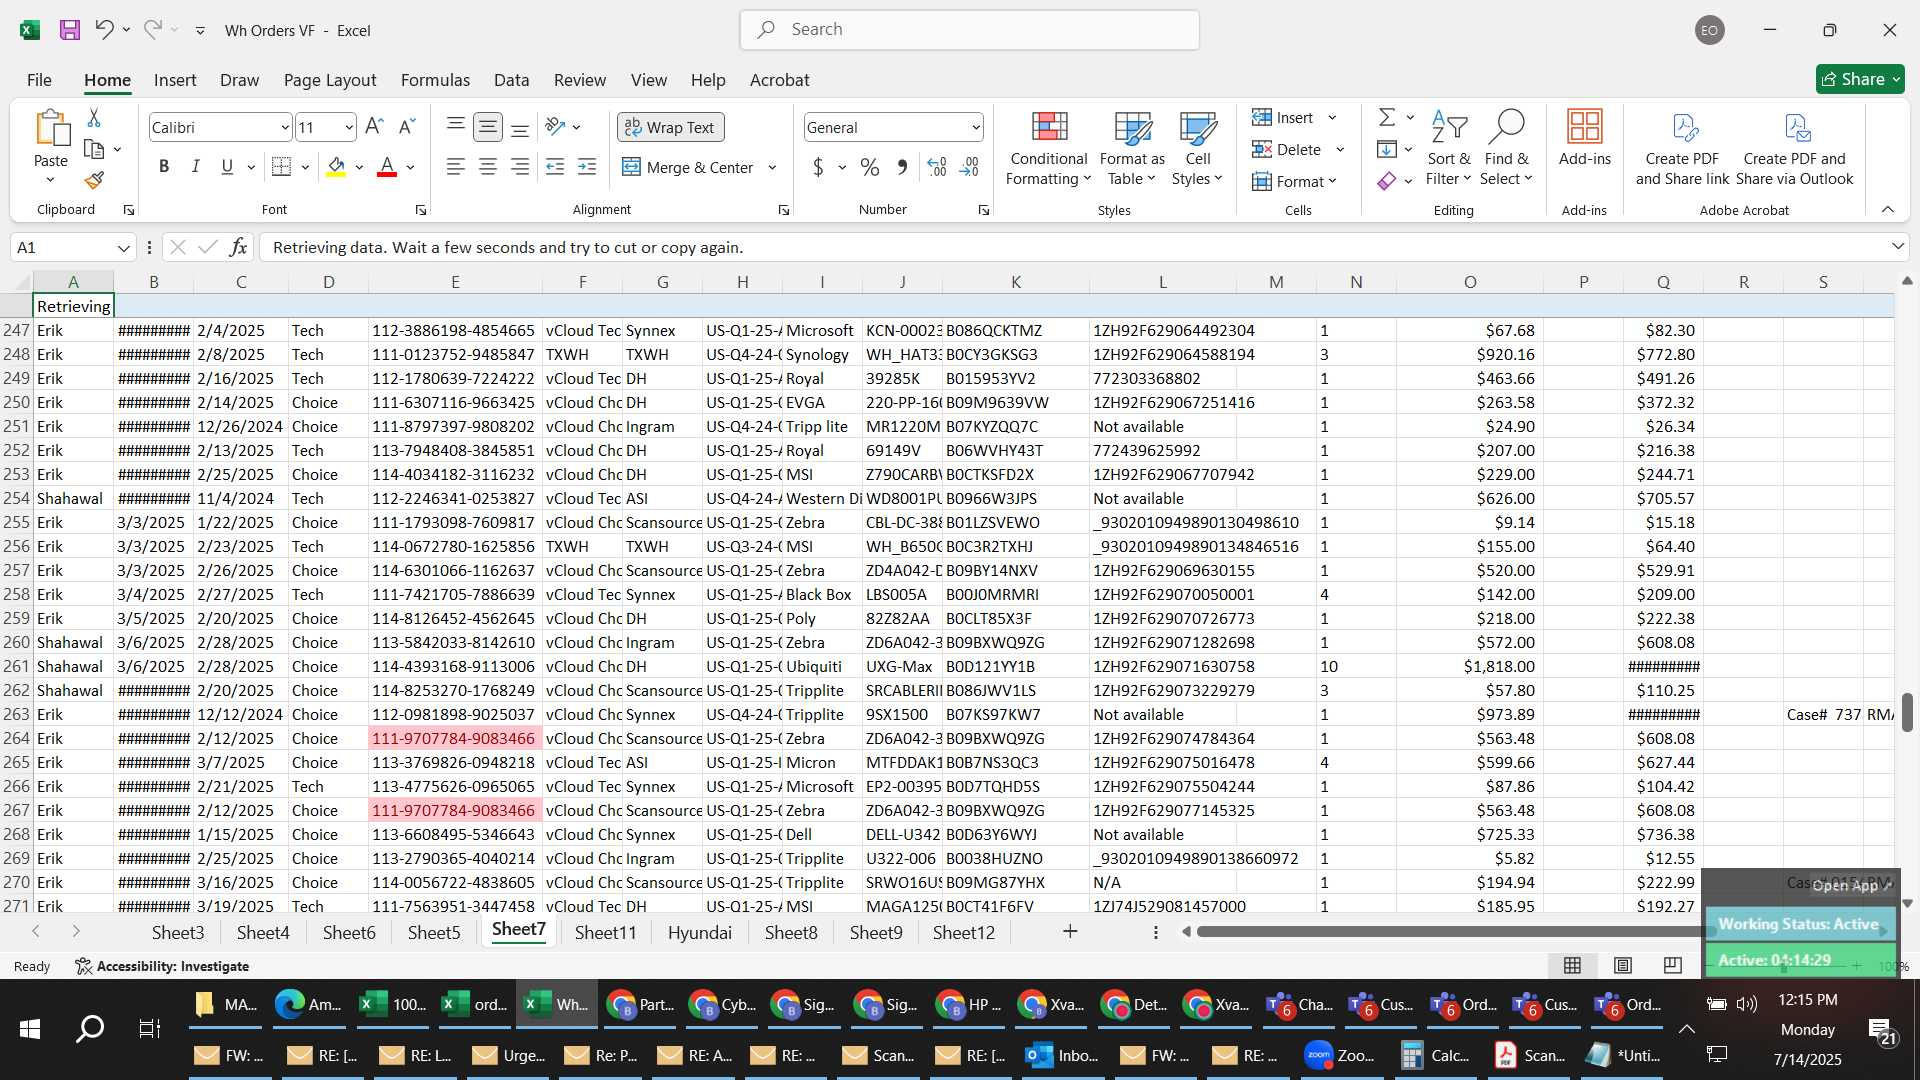Open Format as Table menu
The image size is (1920, 1080).
tap(1132, 148)
